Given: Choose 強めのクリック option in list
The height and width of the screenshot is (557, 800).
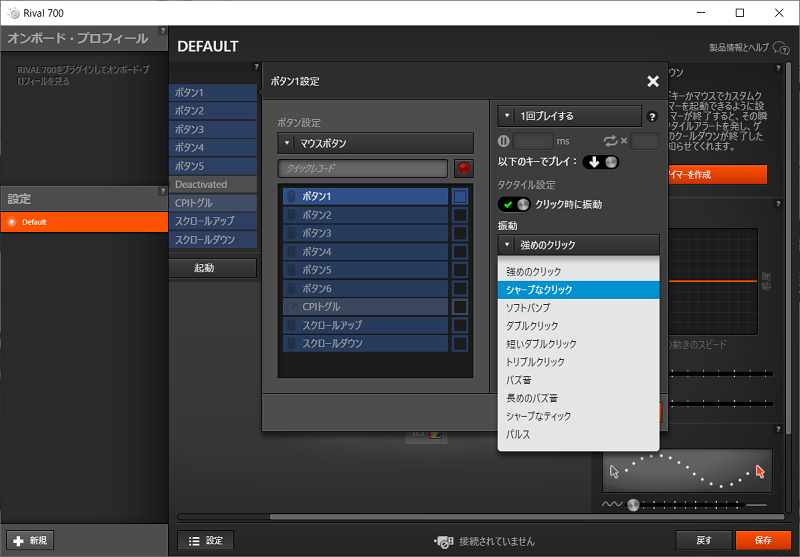Looking at the screenshot, I should pyautogui.click(x=579, y=271).
